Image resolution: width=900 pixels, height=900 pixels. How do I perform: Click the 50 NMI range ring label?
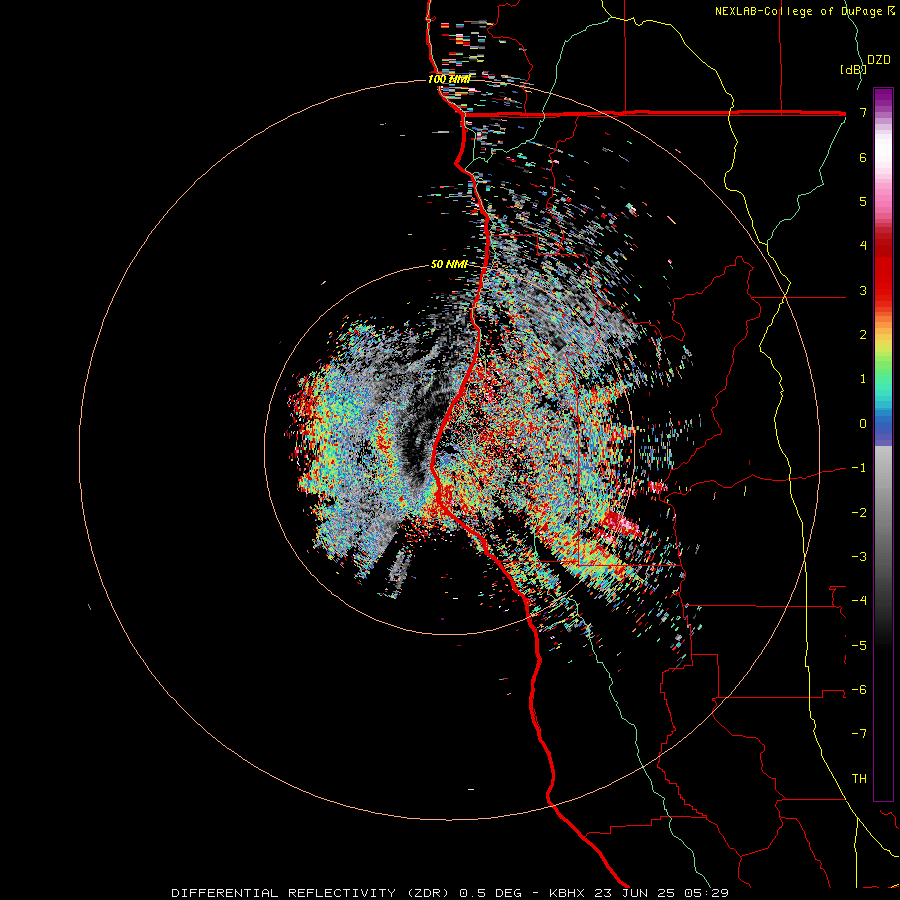pyautogui.click(x=449, y=264)
